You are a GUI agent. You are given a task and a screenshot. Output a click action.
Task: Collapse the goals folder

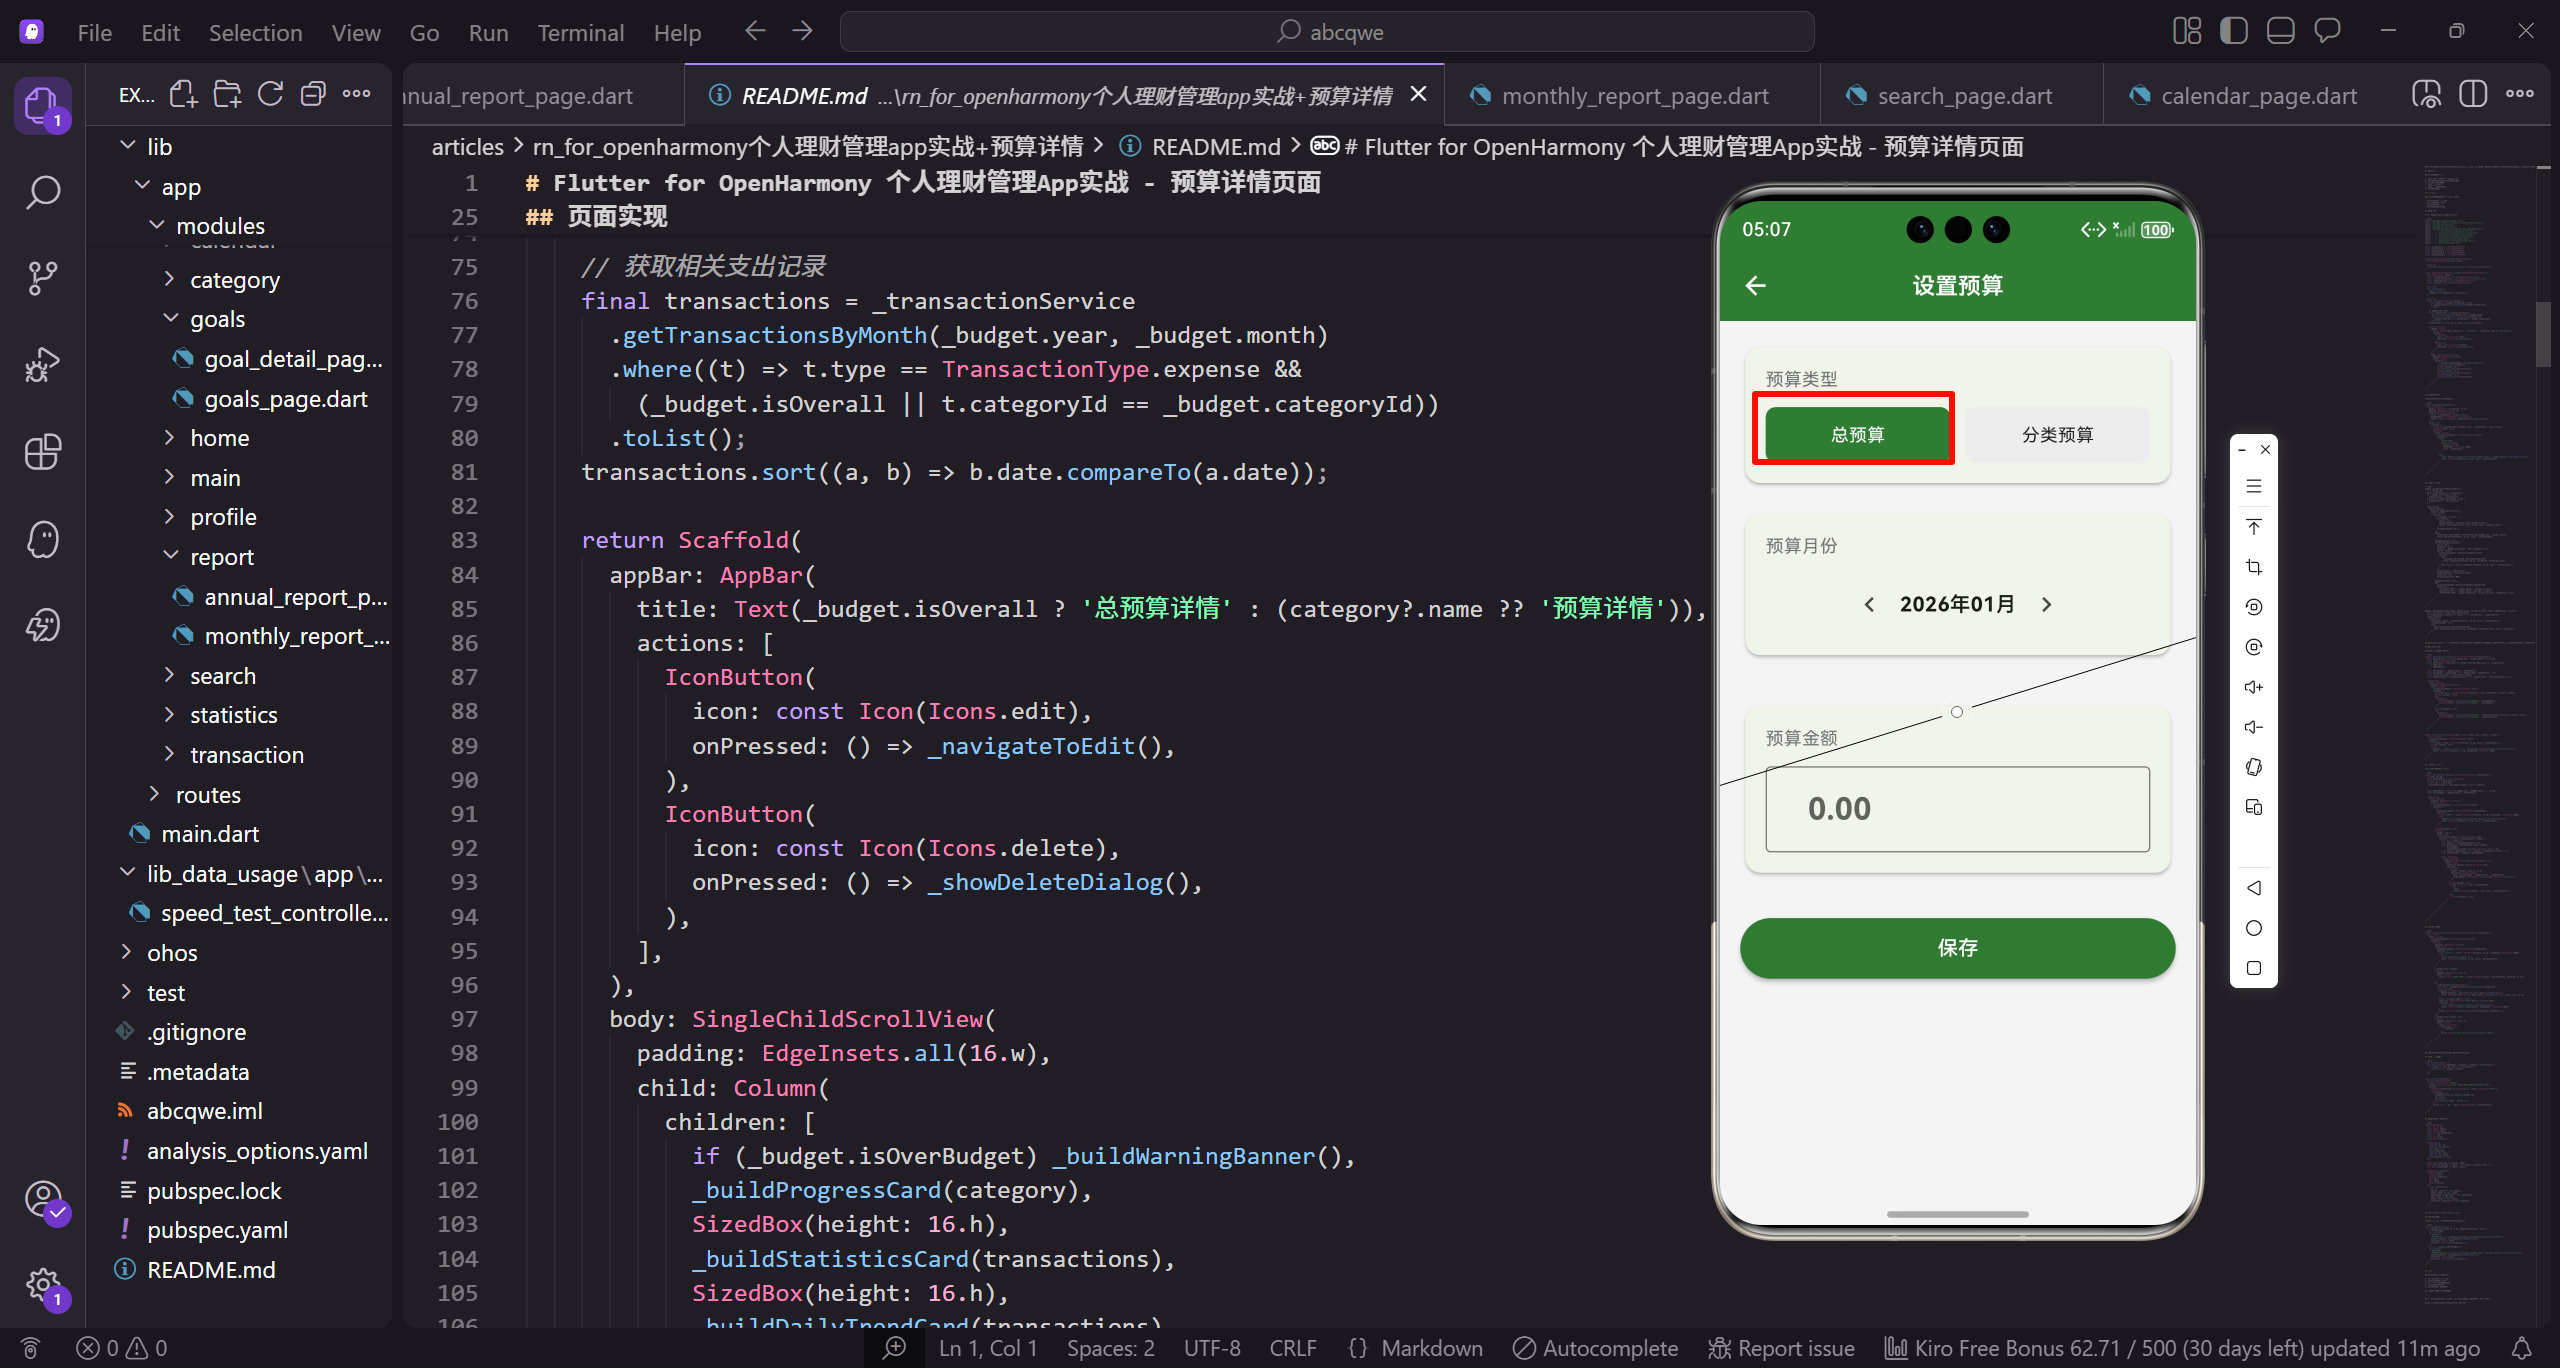(217, 319)
